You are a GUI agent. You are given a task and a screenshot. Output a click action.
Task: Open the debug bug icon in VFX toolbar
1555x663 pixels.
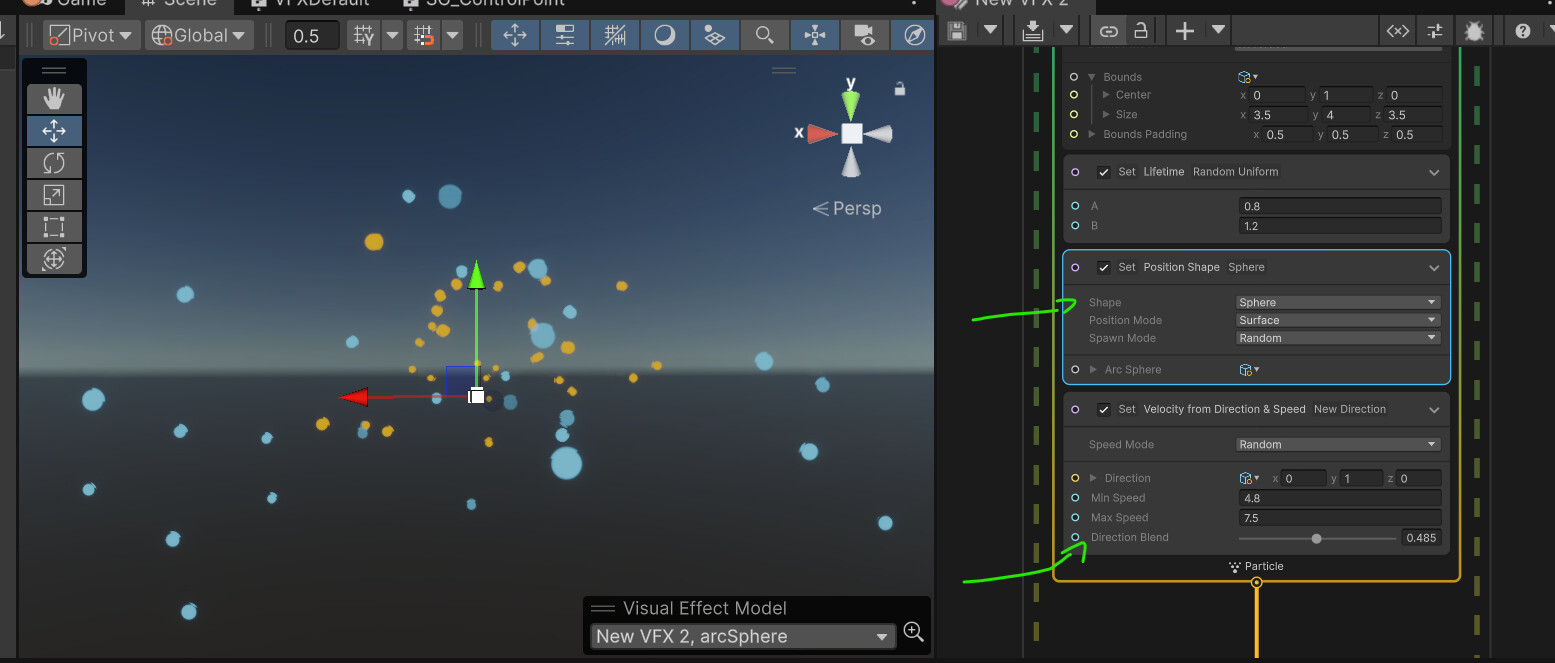tap(1474, 30)
